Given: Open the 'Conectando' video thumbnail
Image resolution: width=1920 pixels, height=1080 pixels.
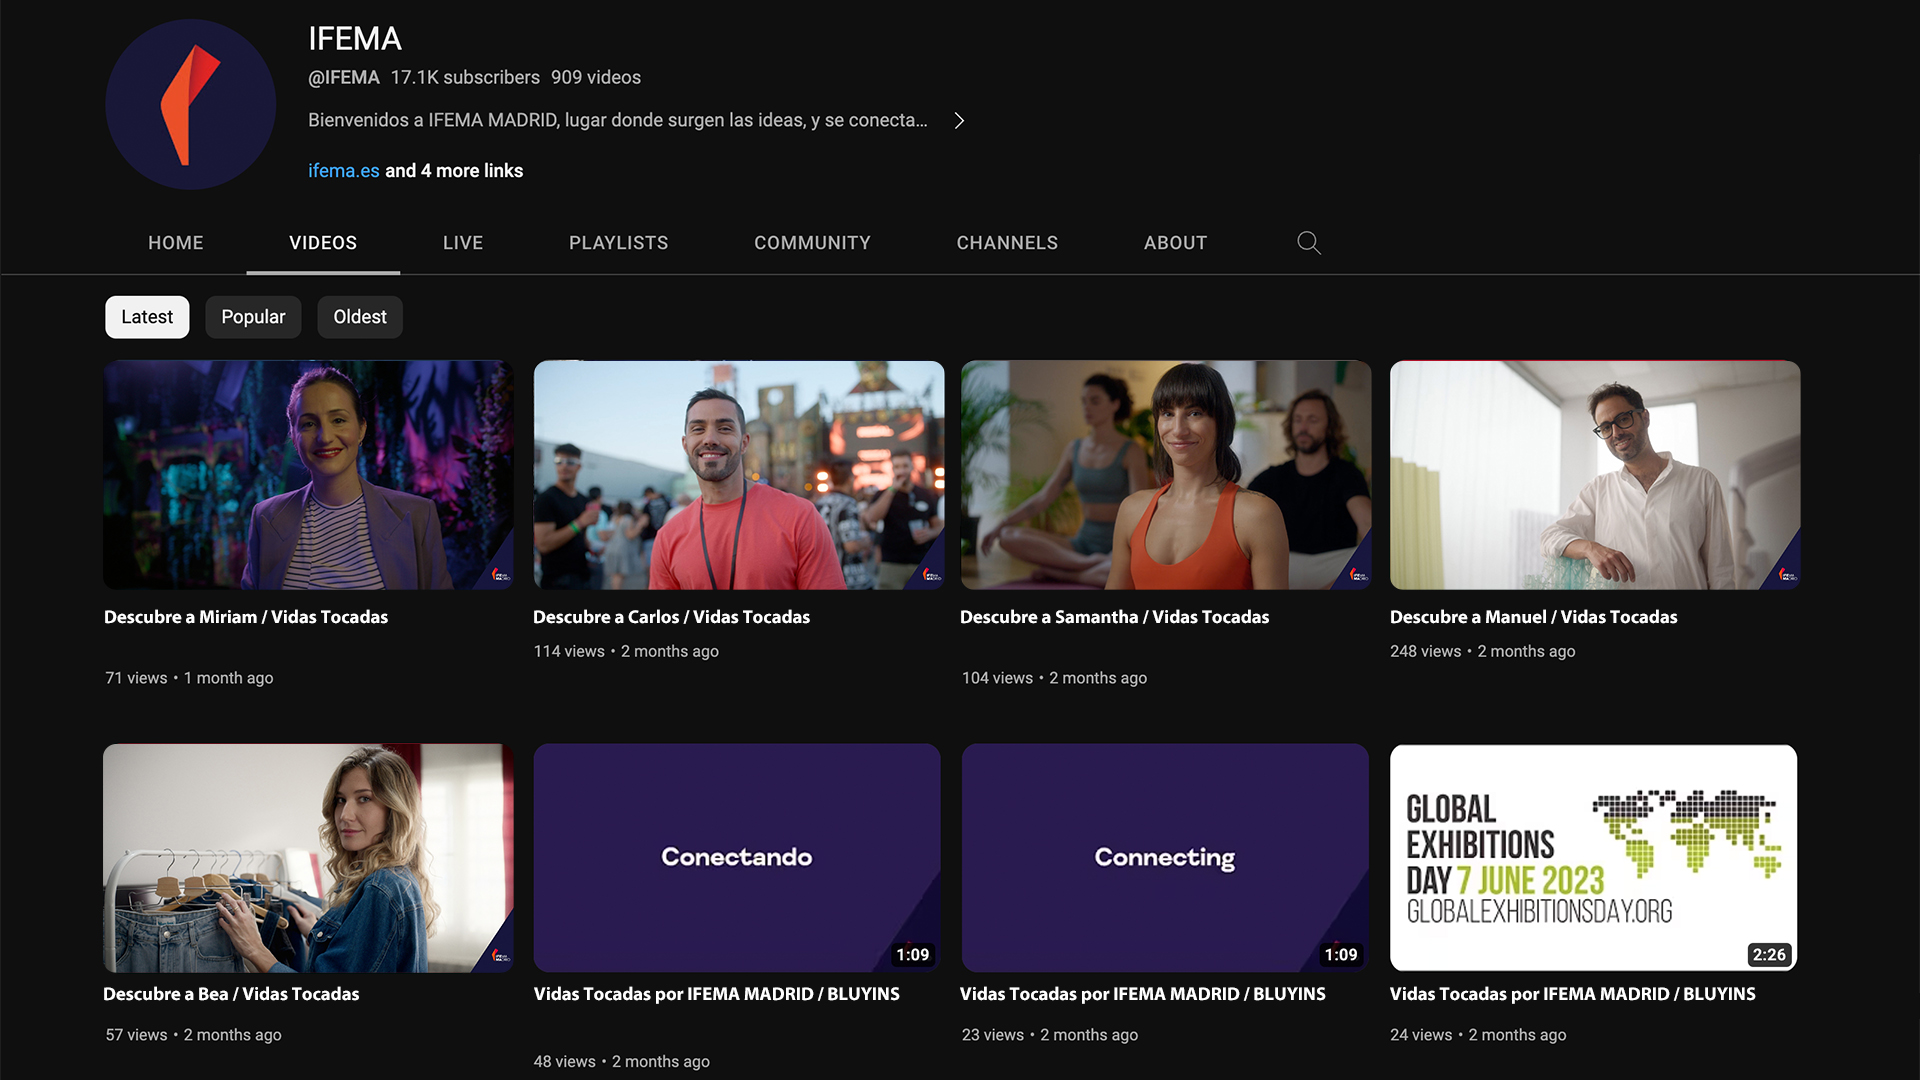Looking at the screenshot, I should (x=737, y=858).
